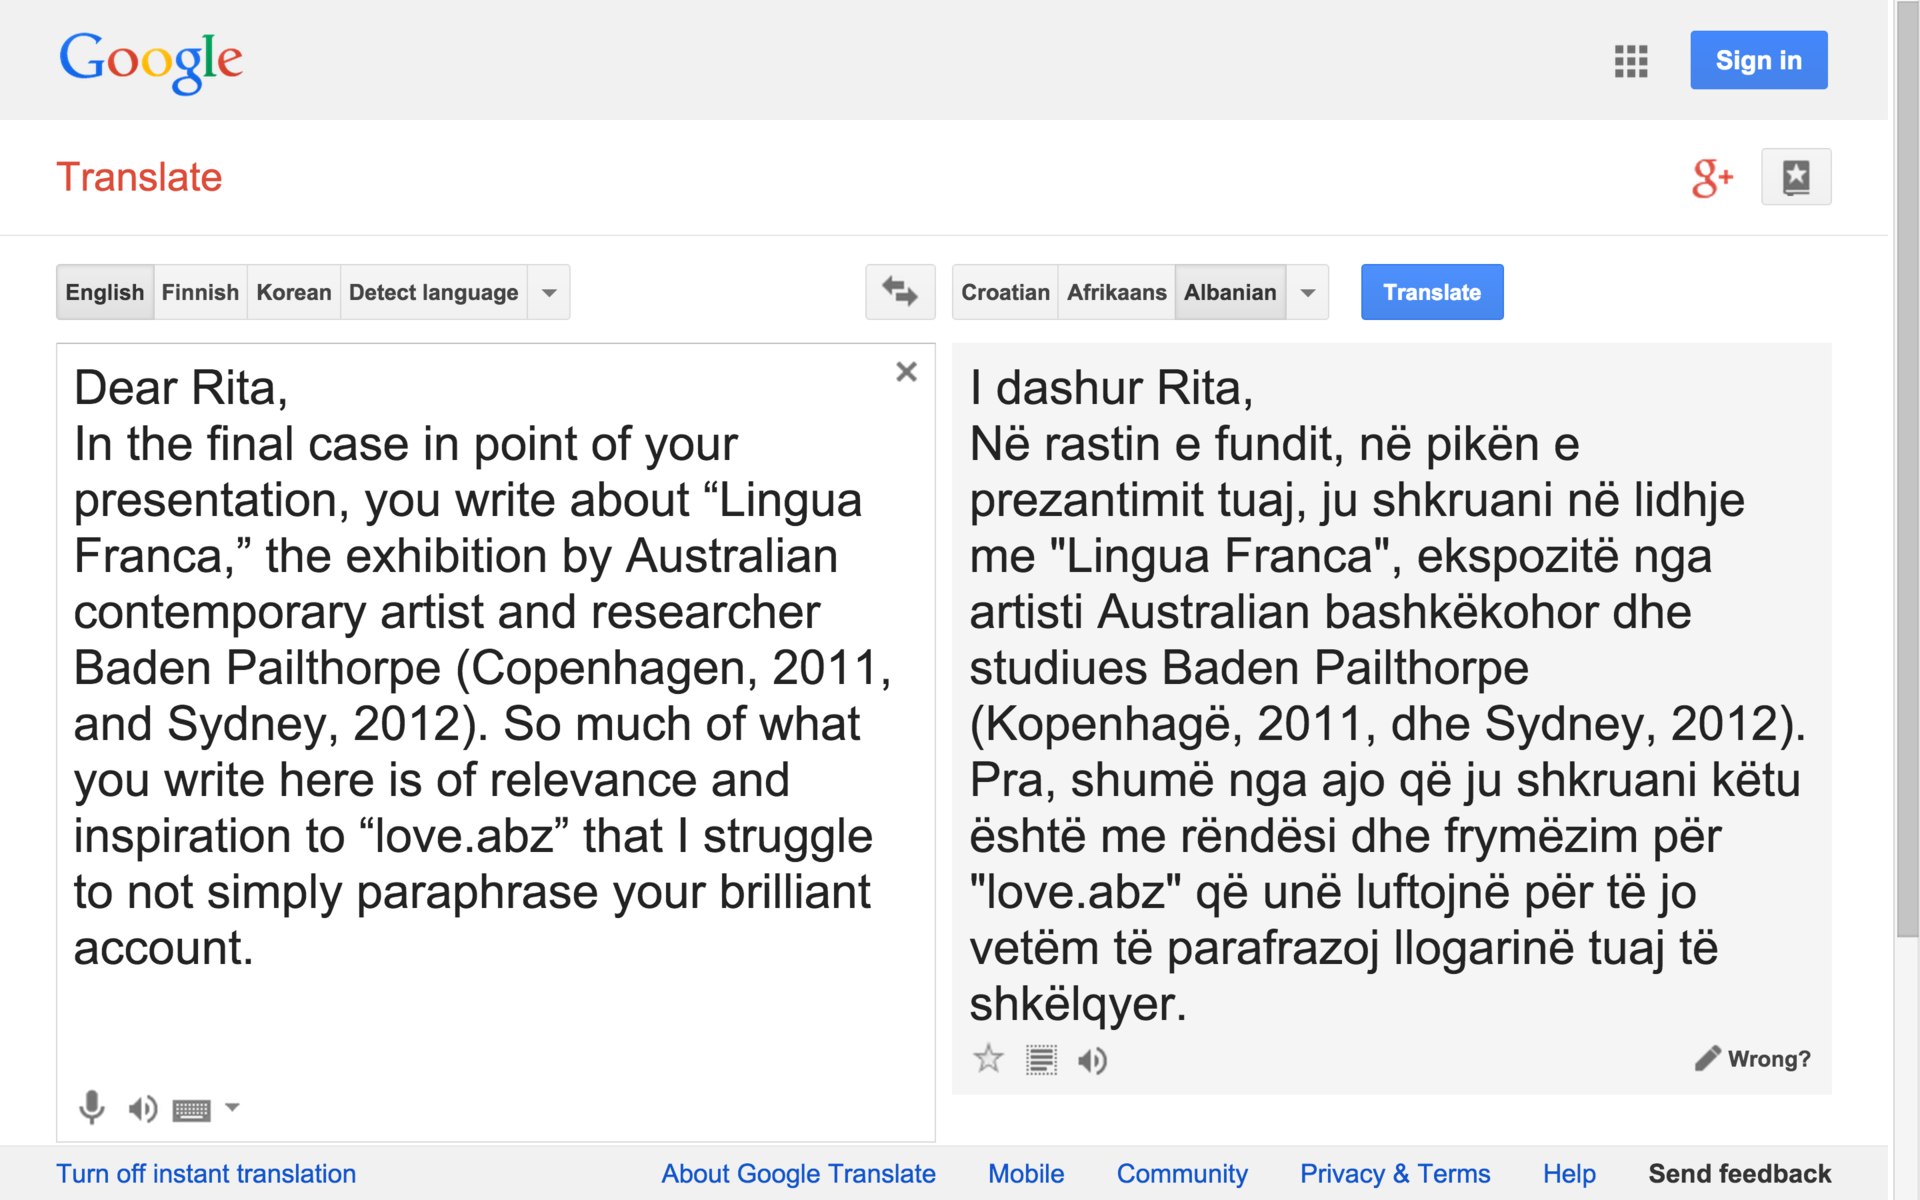Expand the source language dropdown

(x=549, y=293)
